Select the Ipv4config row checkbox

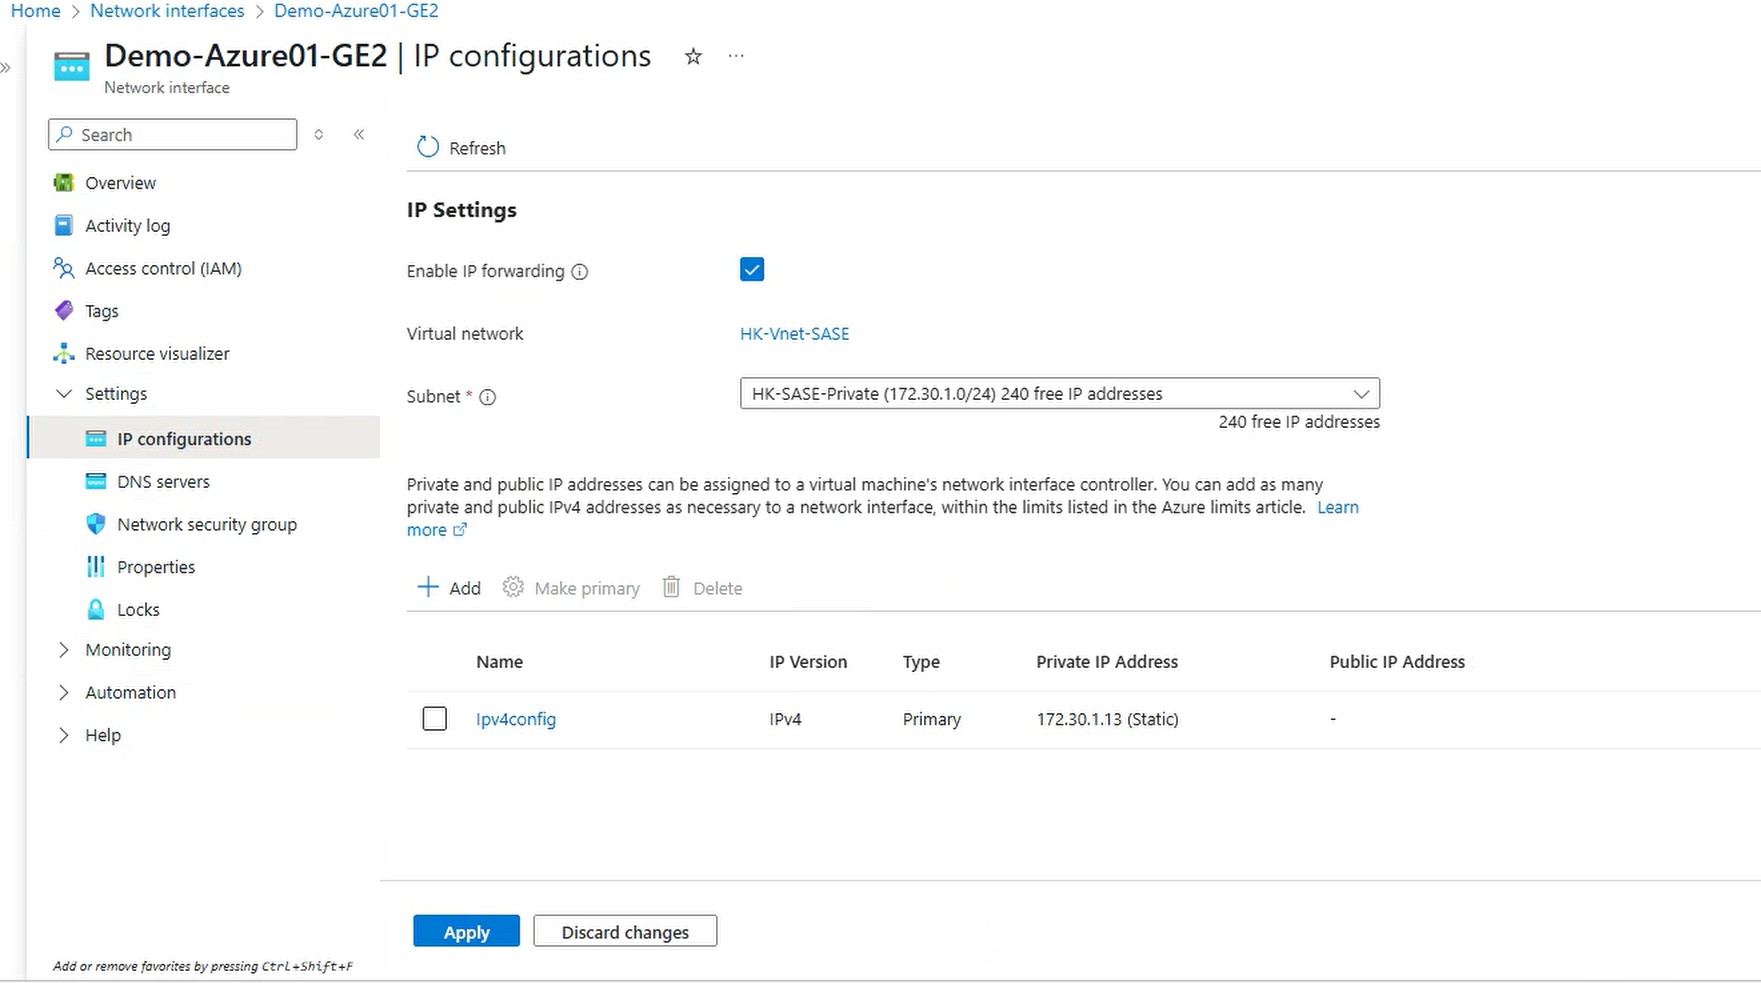pyautogui.click(x=435, y=719)
